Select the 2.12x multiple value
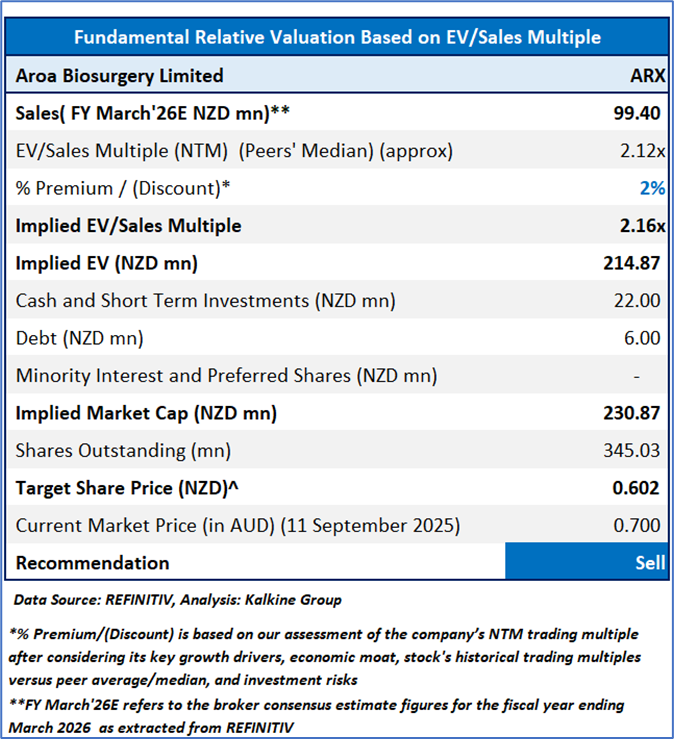674x739 pixels. (x=641, y=151)
